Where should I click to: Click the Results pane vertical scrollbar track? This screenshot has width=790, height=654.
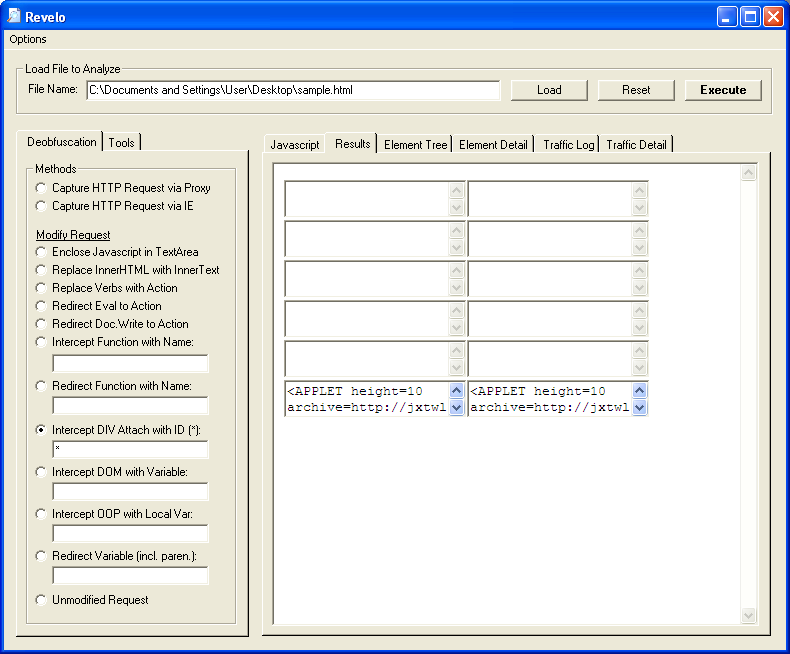(749, 400)
